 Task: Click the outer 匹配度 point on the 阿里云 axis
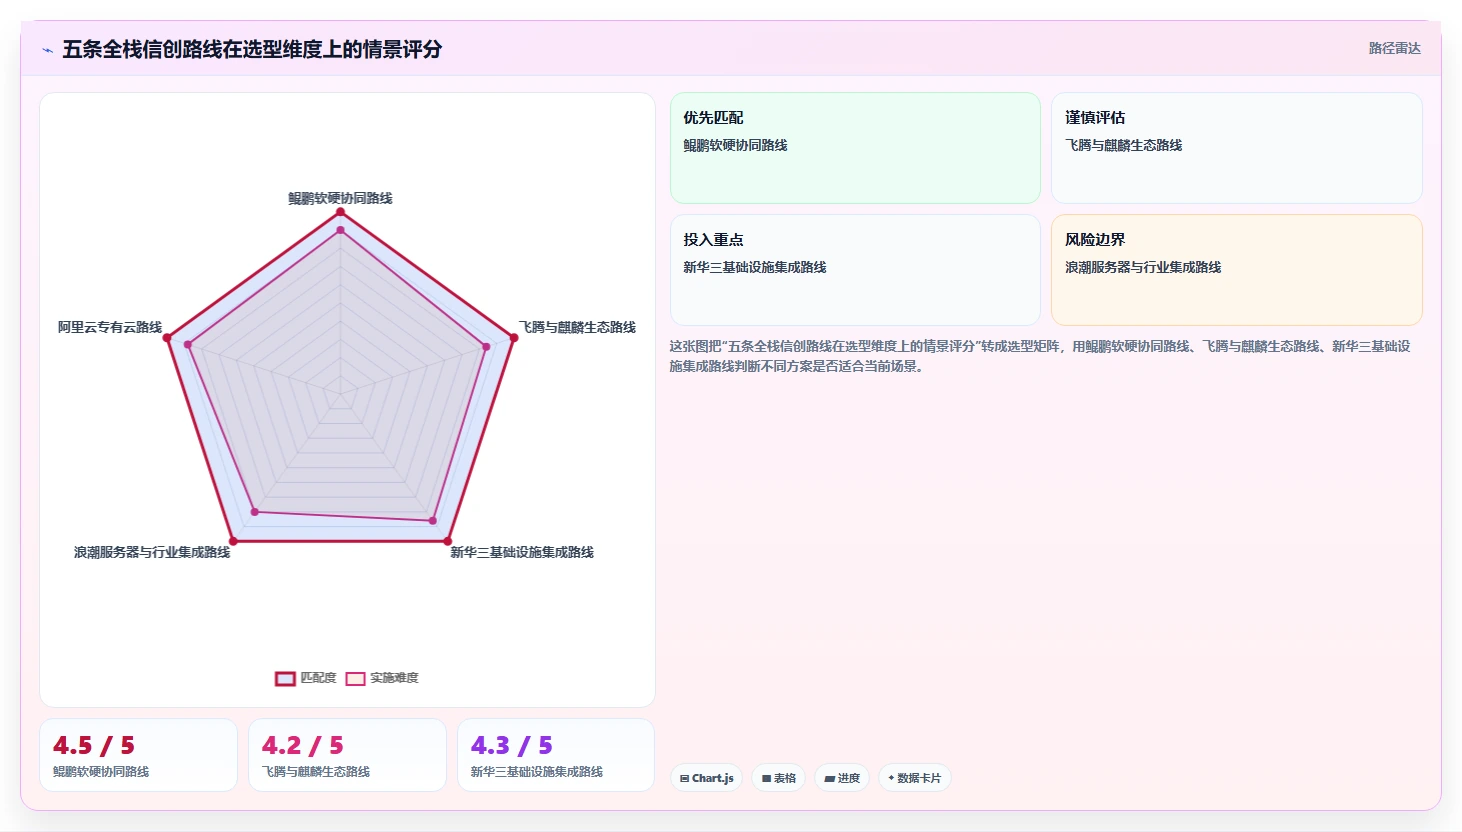coord(169,340)
